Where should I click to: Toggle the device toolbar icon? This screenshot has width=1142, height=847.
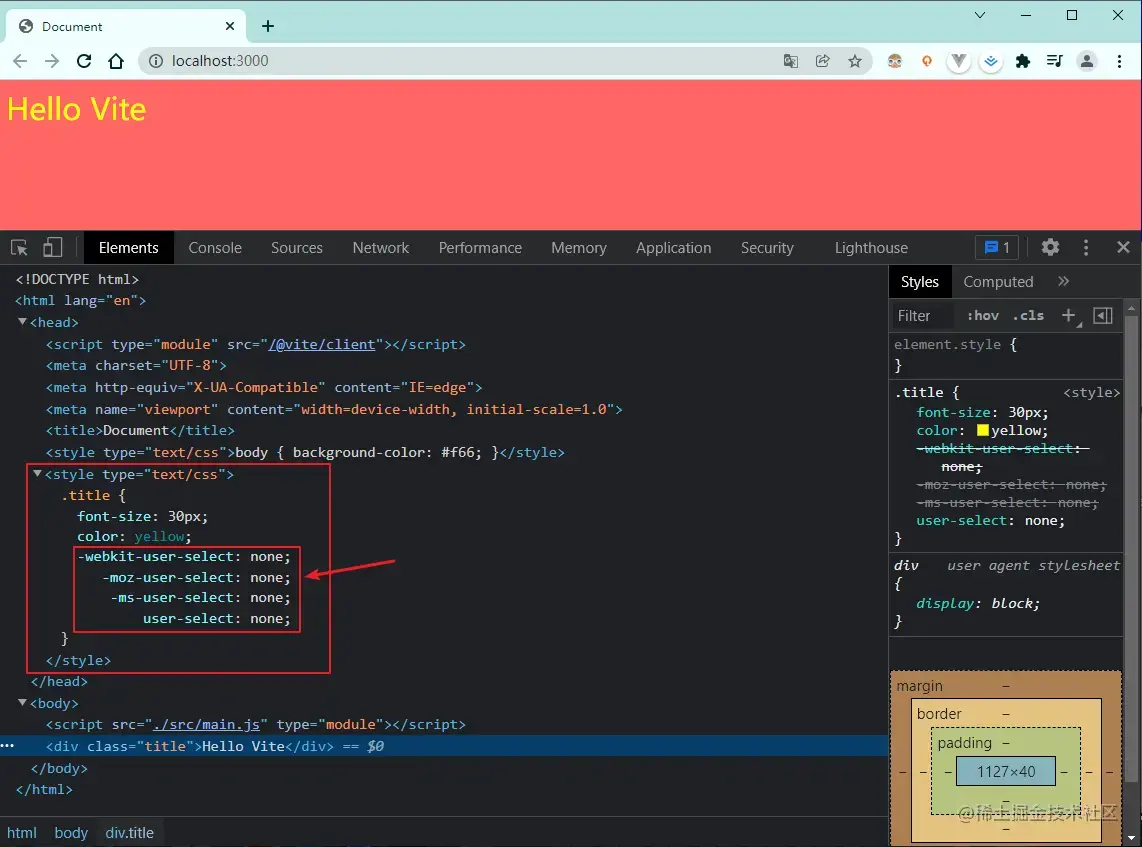[x=52, y=248]
